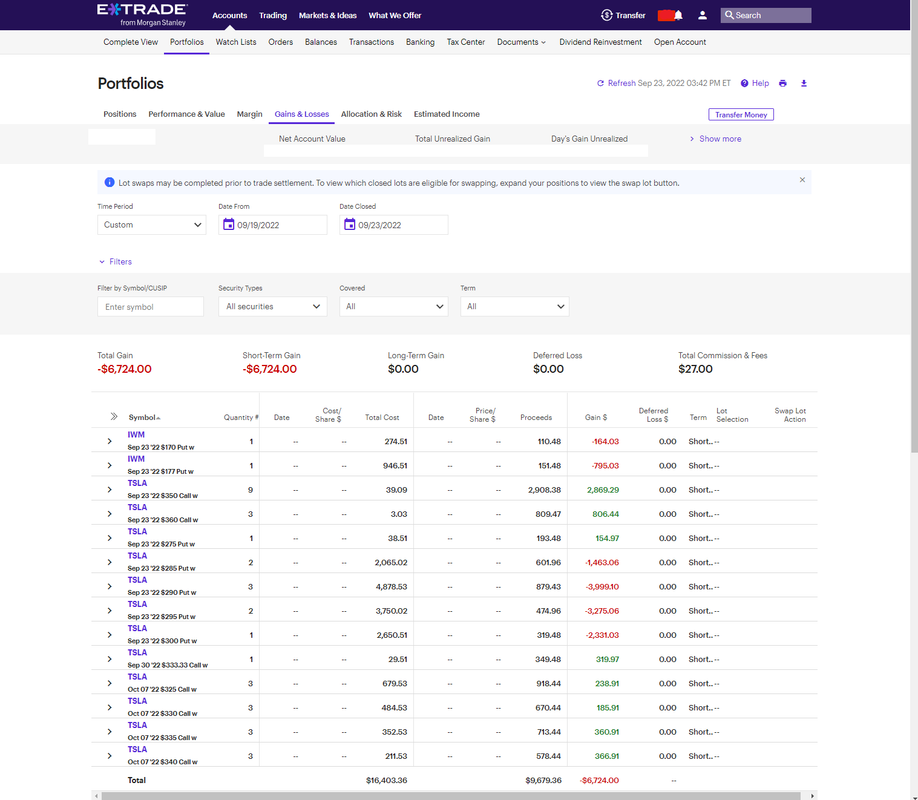This screenshot has width=918, height=800.
Task: Expand the IWM $177 Put row
Action: click(x=109, y=466)
